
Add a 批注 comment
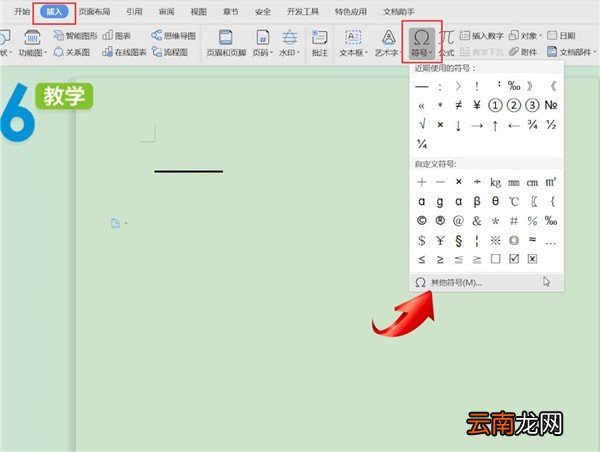pyautogui.click(x=320, y=43)
